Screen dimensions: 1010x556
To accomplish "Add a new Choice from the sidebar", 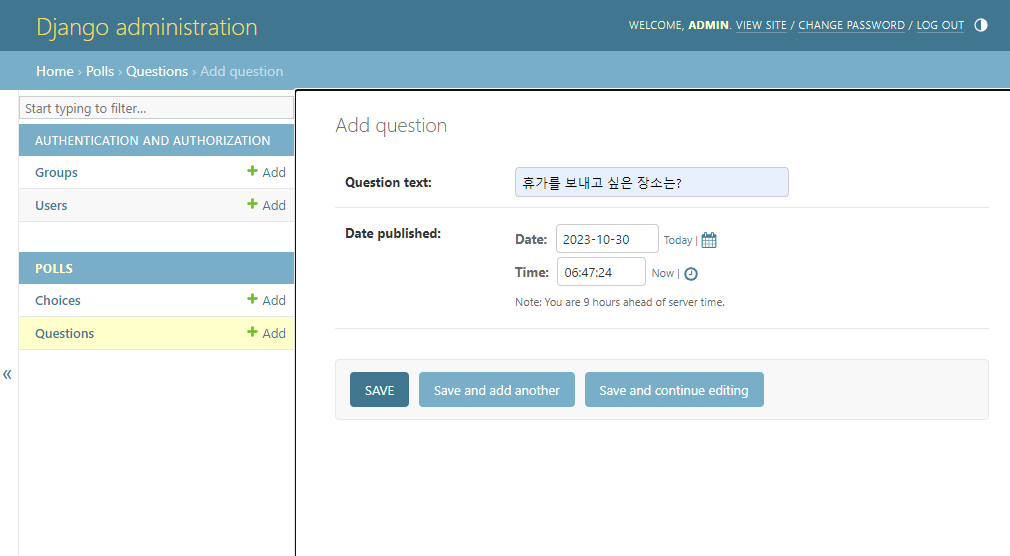I will (267, 300).
